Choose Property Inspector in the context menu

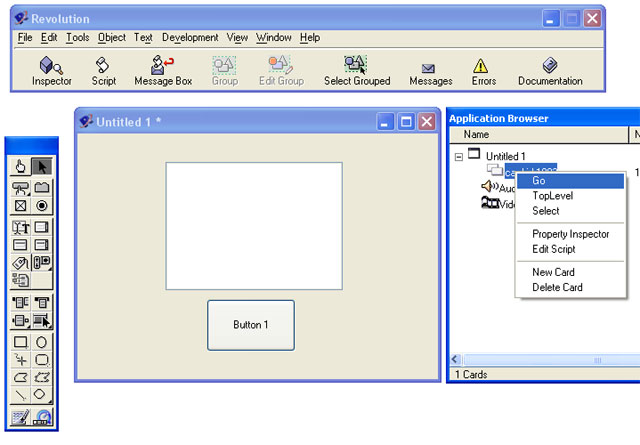pyautogui.click(x=570, y=234)
